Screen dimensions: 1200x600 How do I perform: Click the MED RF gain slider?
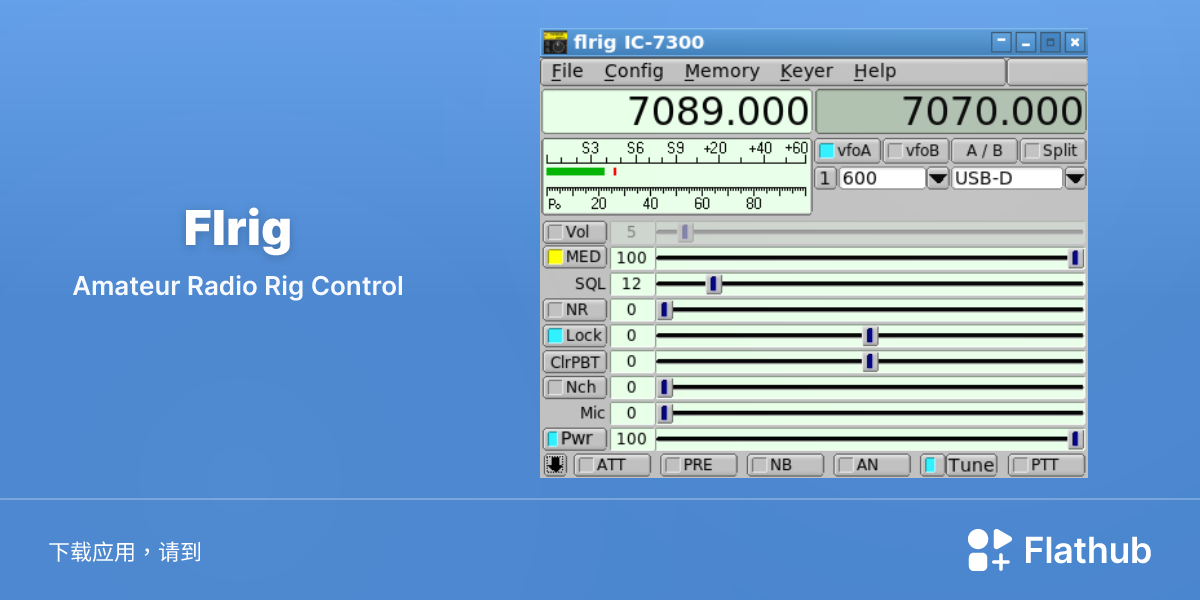pos(870,258)
